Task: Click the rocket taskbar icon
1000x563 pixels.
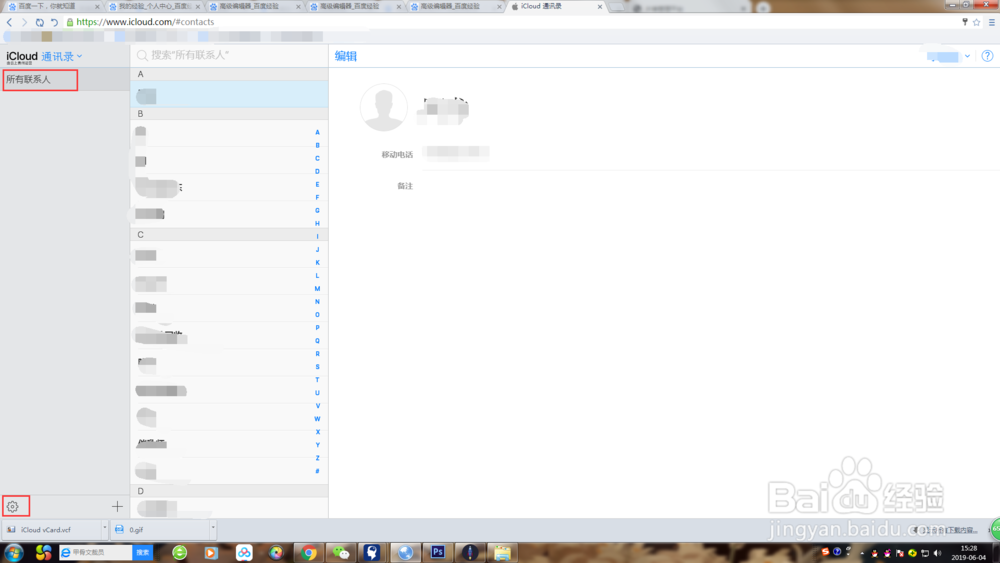Action: tap(470, 552)
